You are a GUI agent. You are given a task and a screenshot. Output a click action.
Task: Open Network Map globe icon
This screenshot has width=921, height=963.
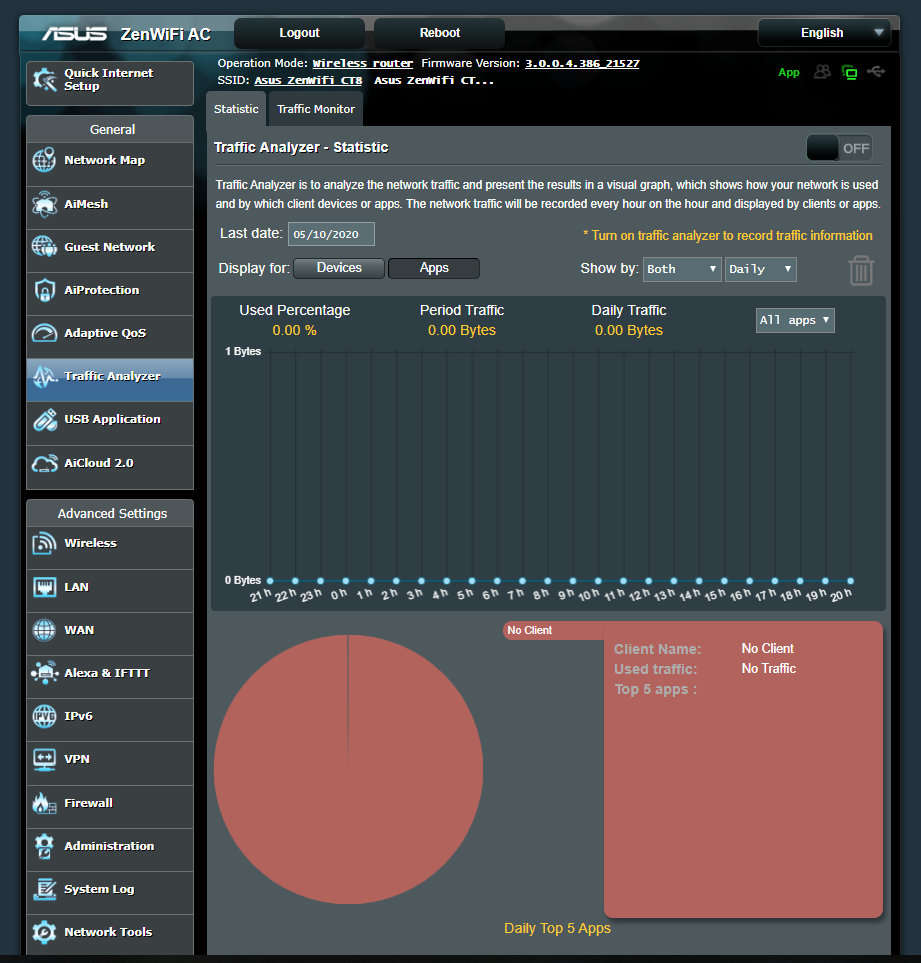(44, 160)
